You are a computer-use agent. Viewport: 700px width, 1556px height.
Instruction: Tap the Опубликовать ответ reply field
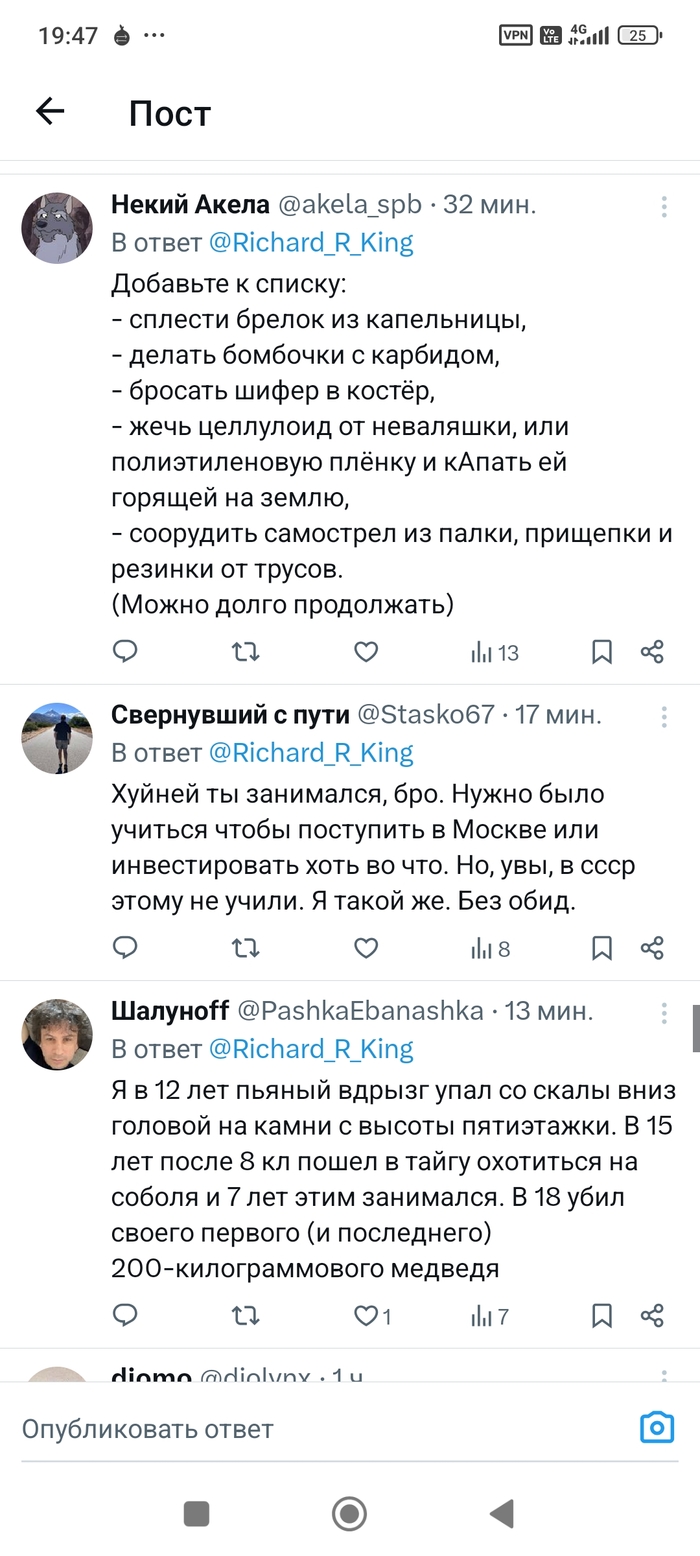(x=300, y=1429)
